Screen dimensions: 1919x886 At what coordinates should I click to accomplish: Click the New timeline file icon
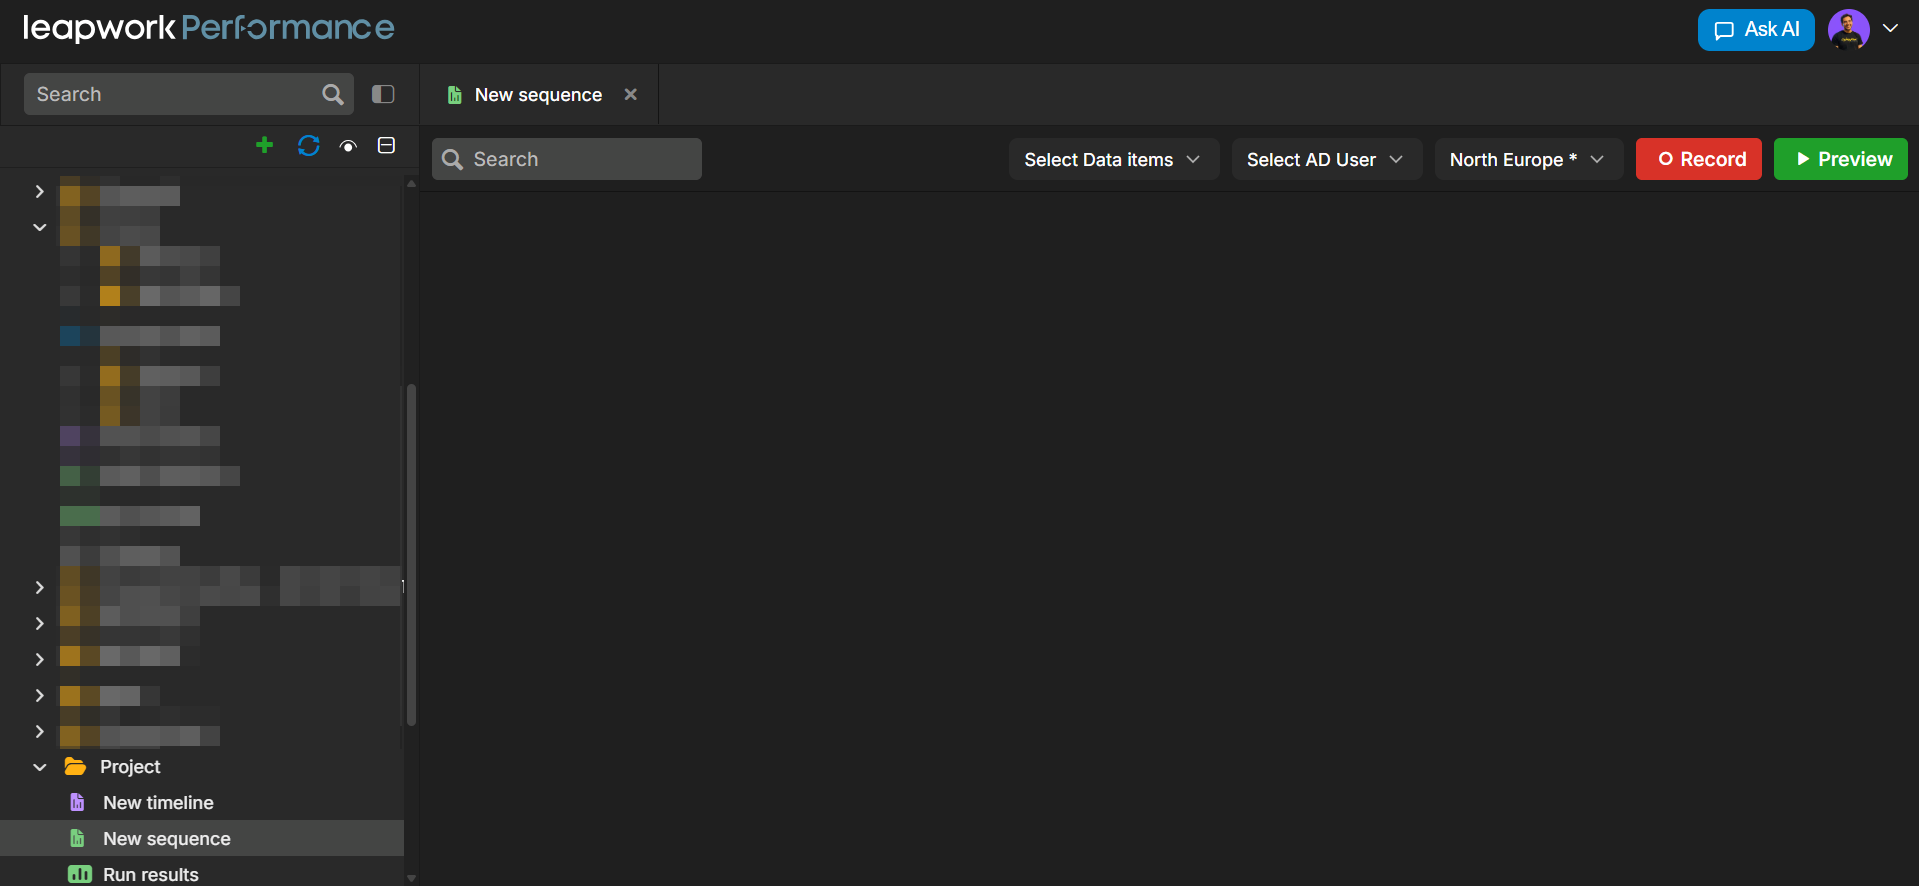(77, 802)
